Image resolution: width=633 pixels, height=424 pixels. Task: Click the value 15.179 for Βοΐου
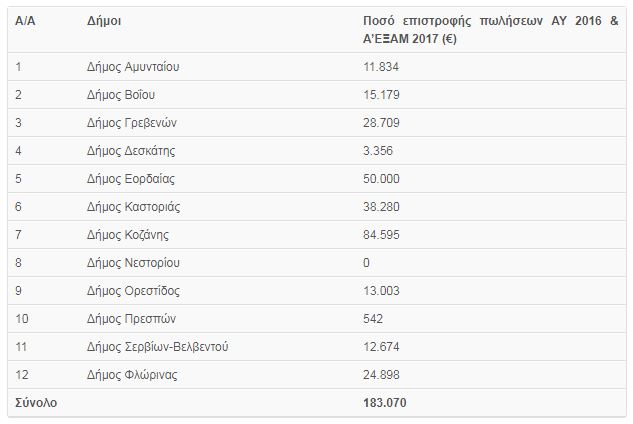381,95
